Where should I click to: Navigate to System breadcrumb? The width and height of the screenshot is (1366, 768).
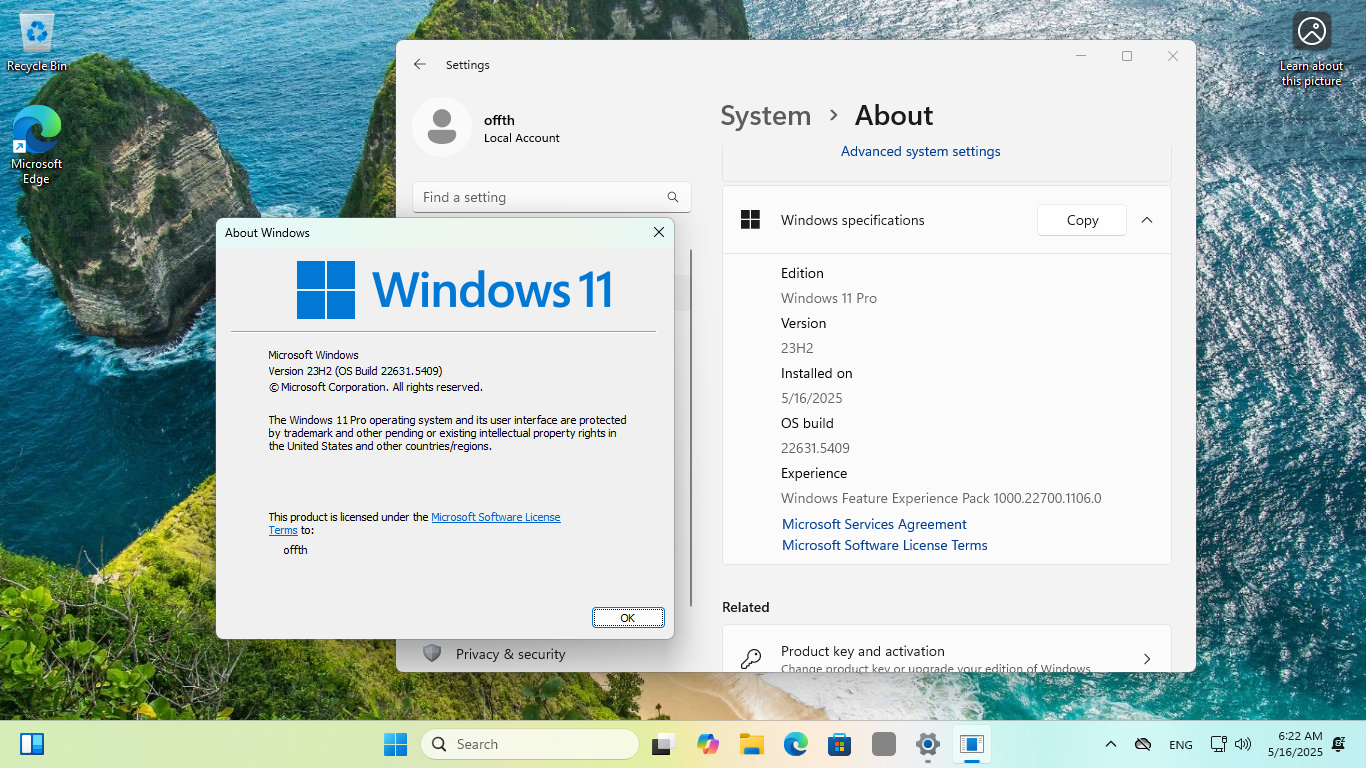click(x=766, y=116)
